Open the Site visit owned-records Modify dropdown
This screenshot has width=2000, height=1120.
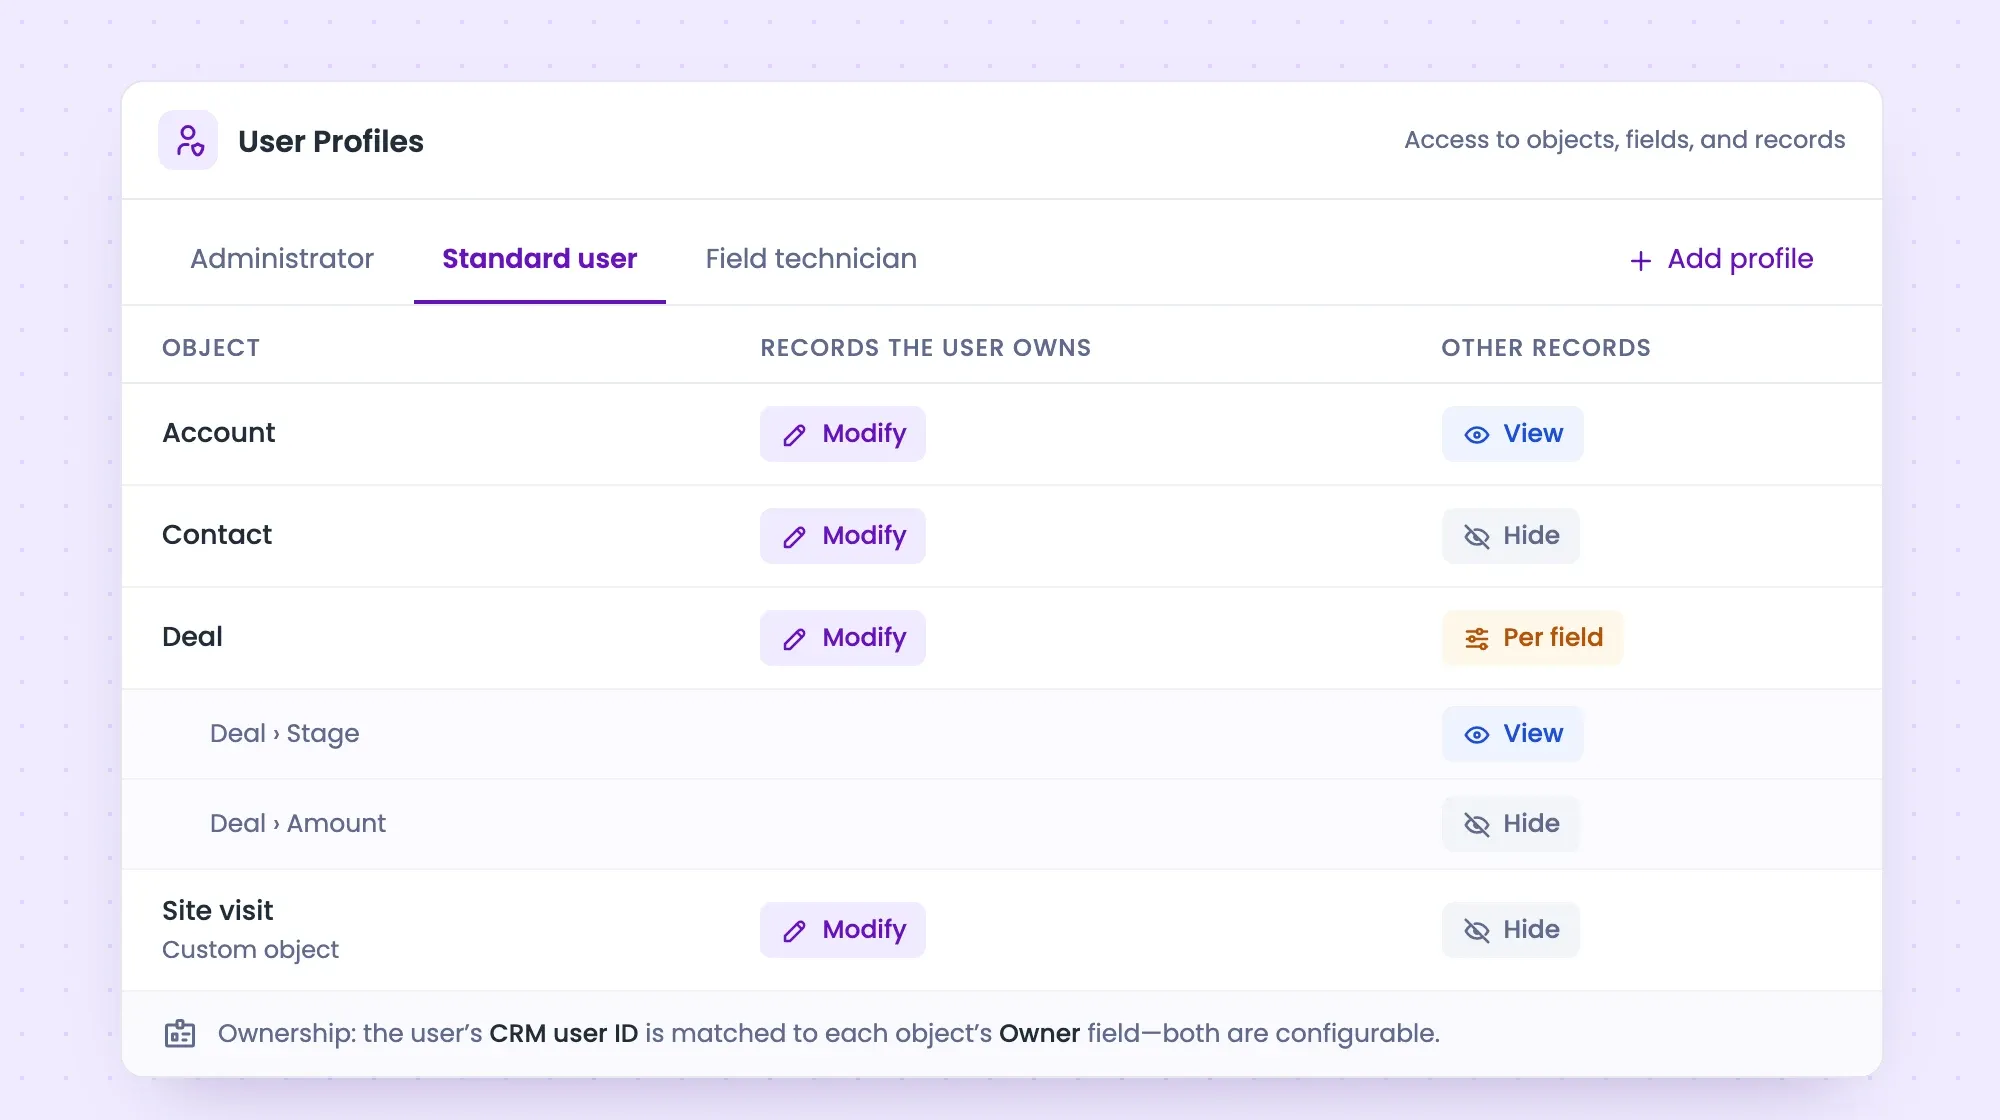click(x=843, y=930)
